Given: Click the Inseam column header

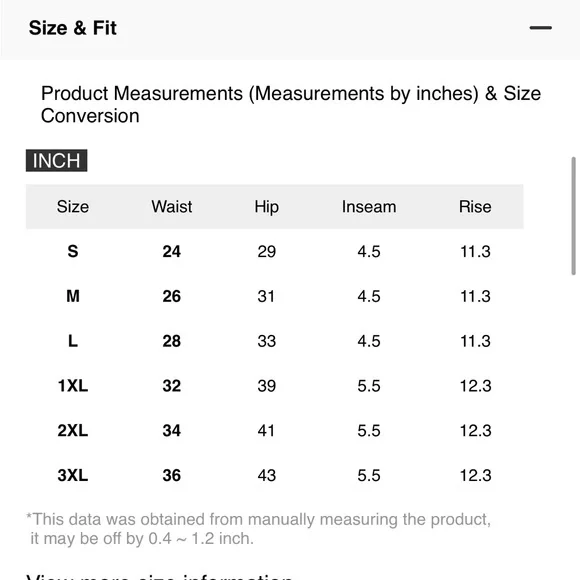Looking at the screenshot, I should (x=369, y=206).
